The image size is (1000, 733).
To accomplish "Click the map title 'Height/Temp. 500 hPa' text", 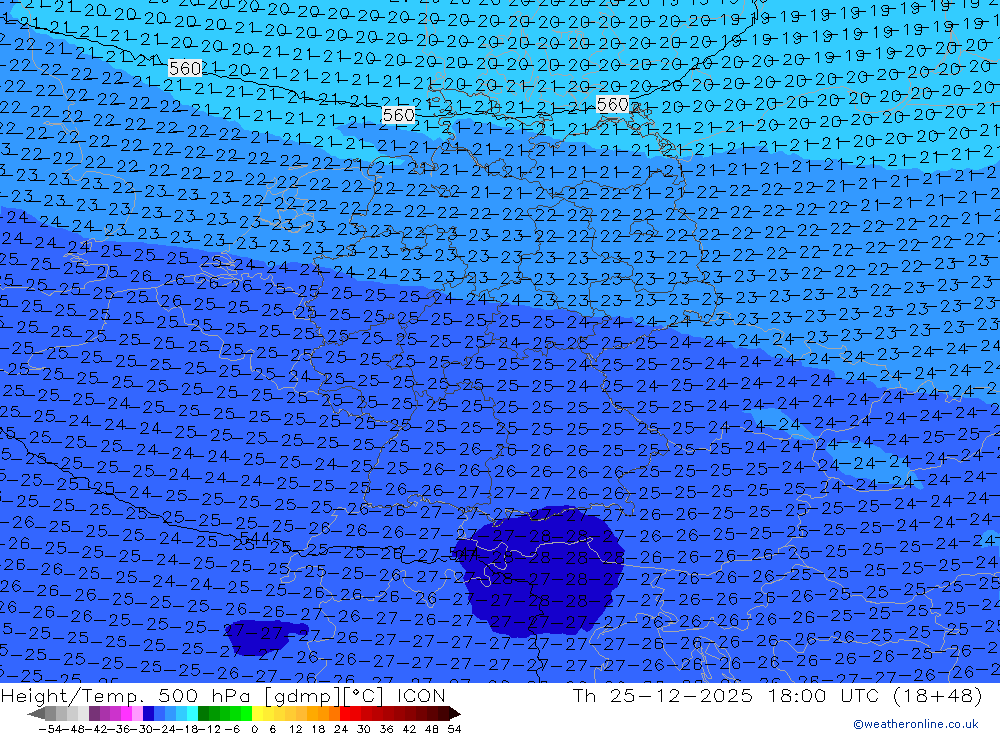I will click(x=128, y=695).
